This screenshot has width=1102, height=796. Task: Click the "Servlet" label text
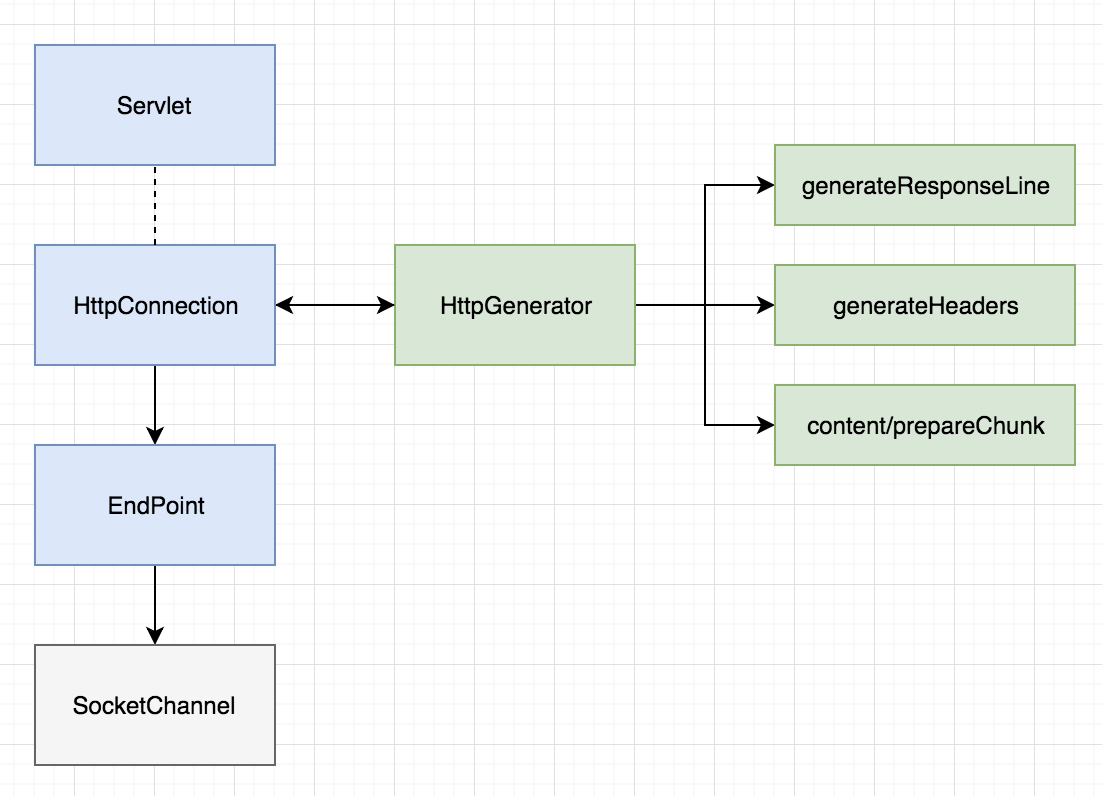(154, 105)
